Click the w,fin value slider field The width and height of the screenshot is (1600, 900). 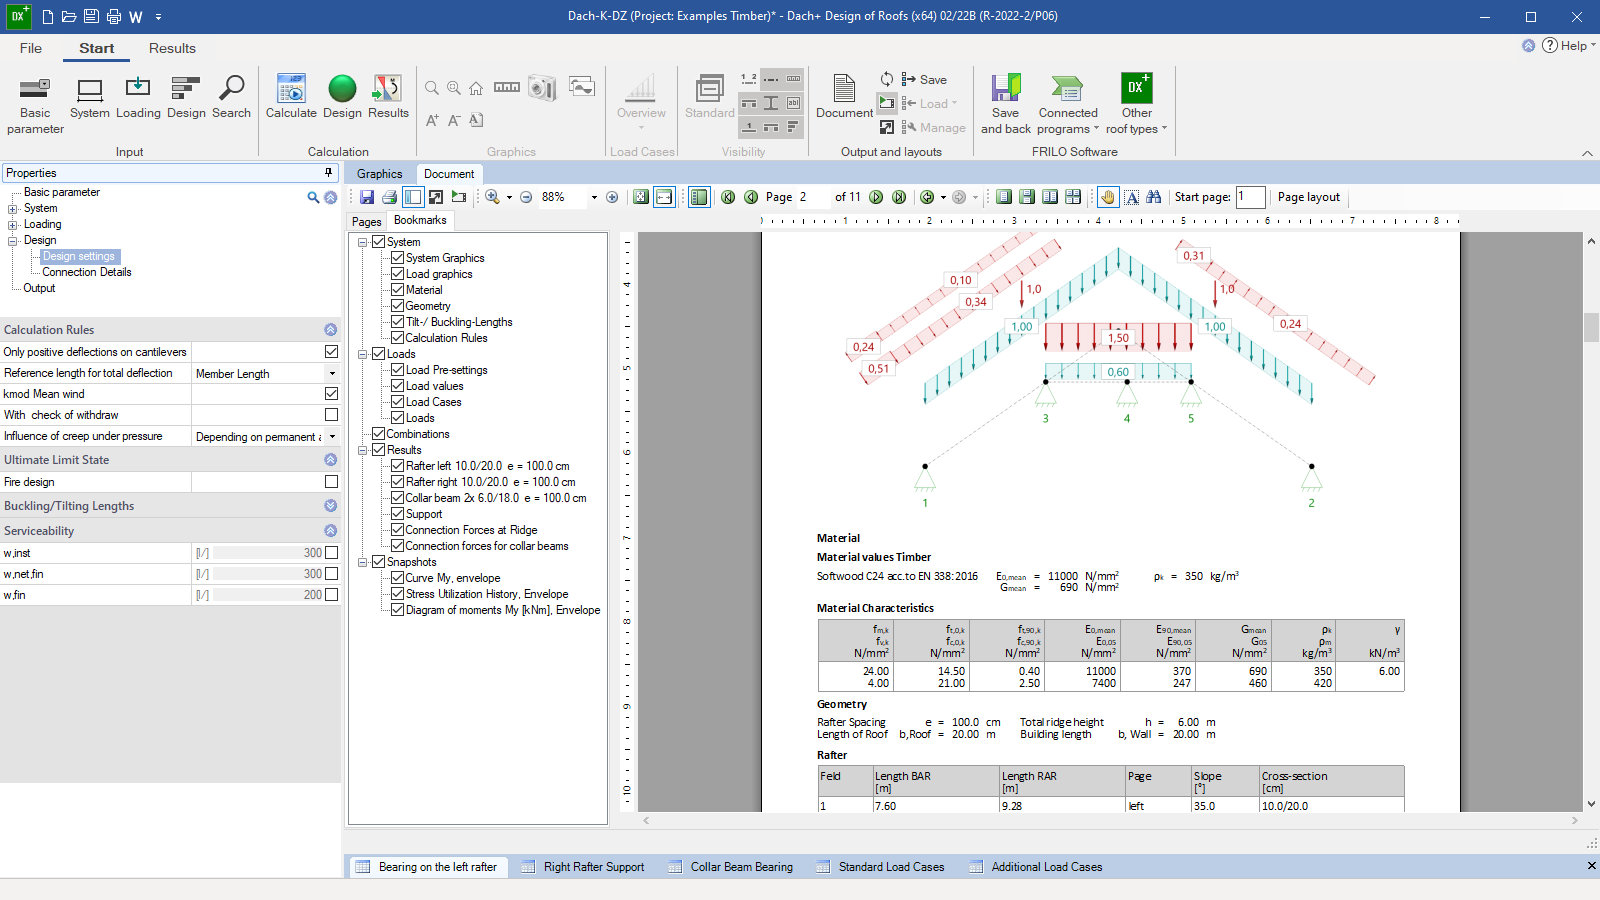point(268,595)
